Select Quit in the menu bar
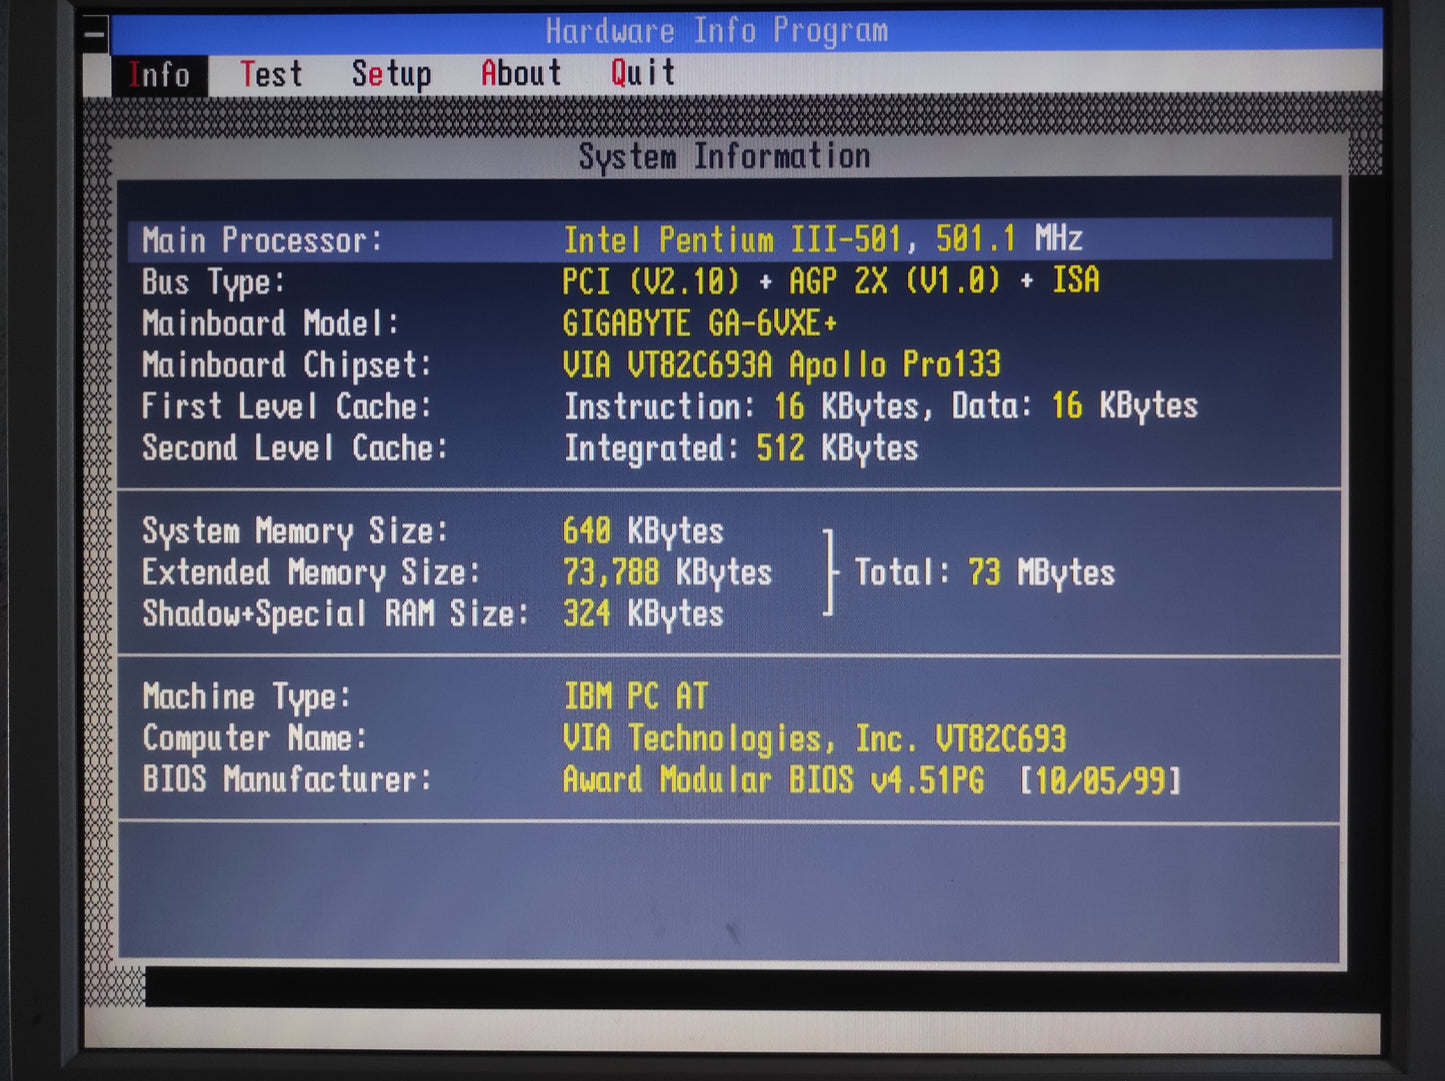The height and width of the screenshot is (1081, 1445). [643, 72]
